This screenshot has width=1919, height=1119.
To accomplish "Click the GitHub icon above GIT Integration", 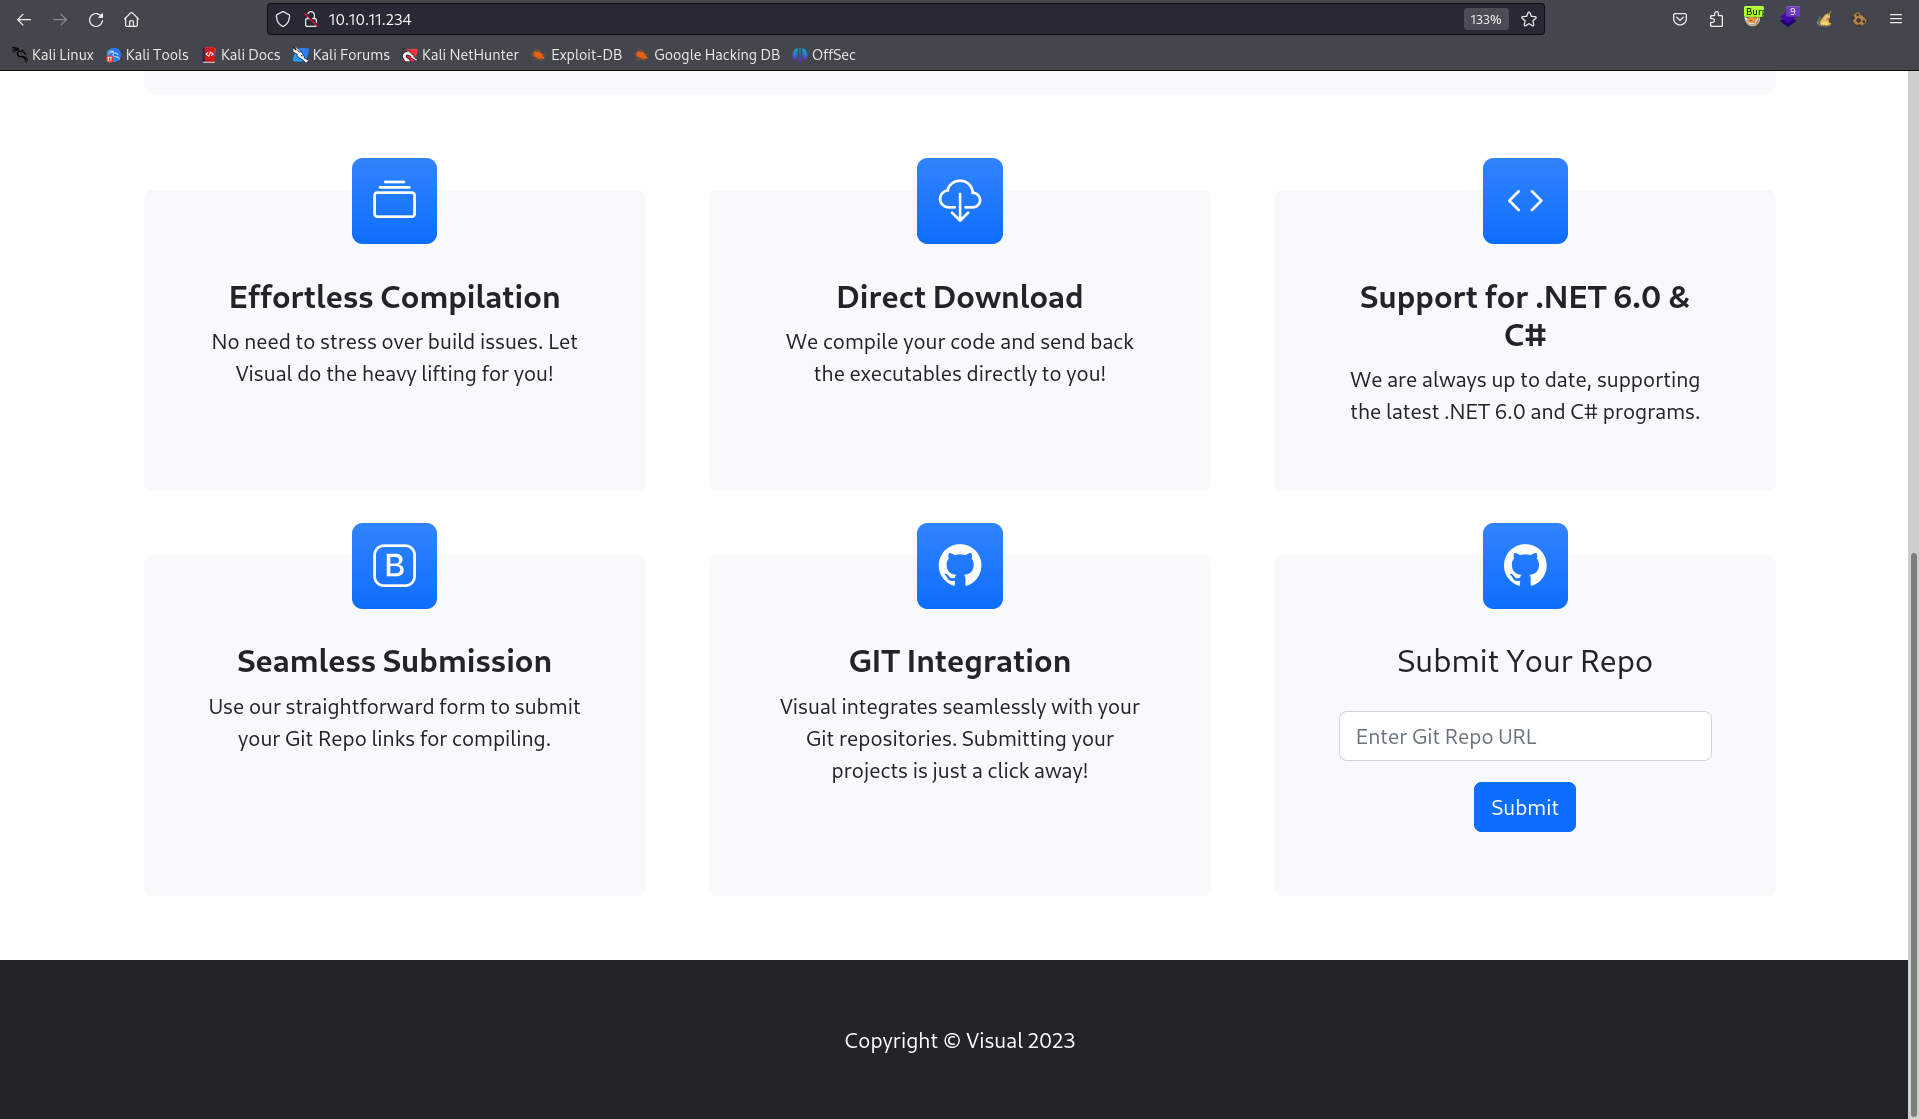I will click(x=960, y=566).
